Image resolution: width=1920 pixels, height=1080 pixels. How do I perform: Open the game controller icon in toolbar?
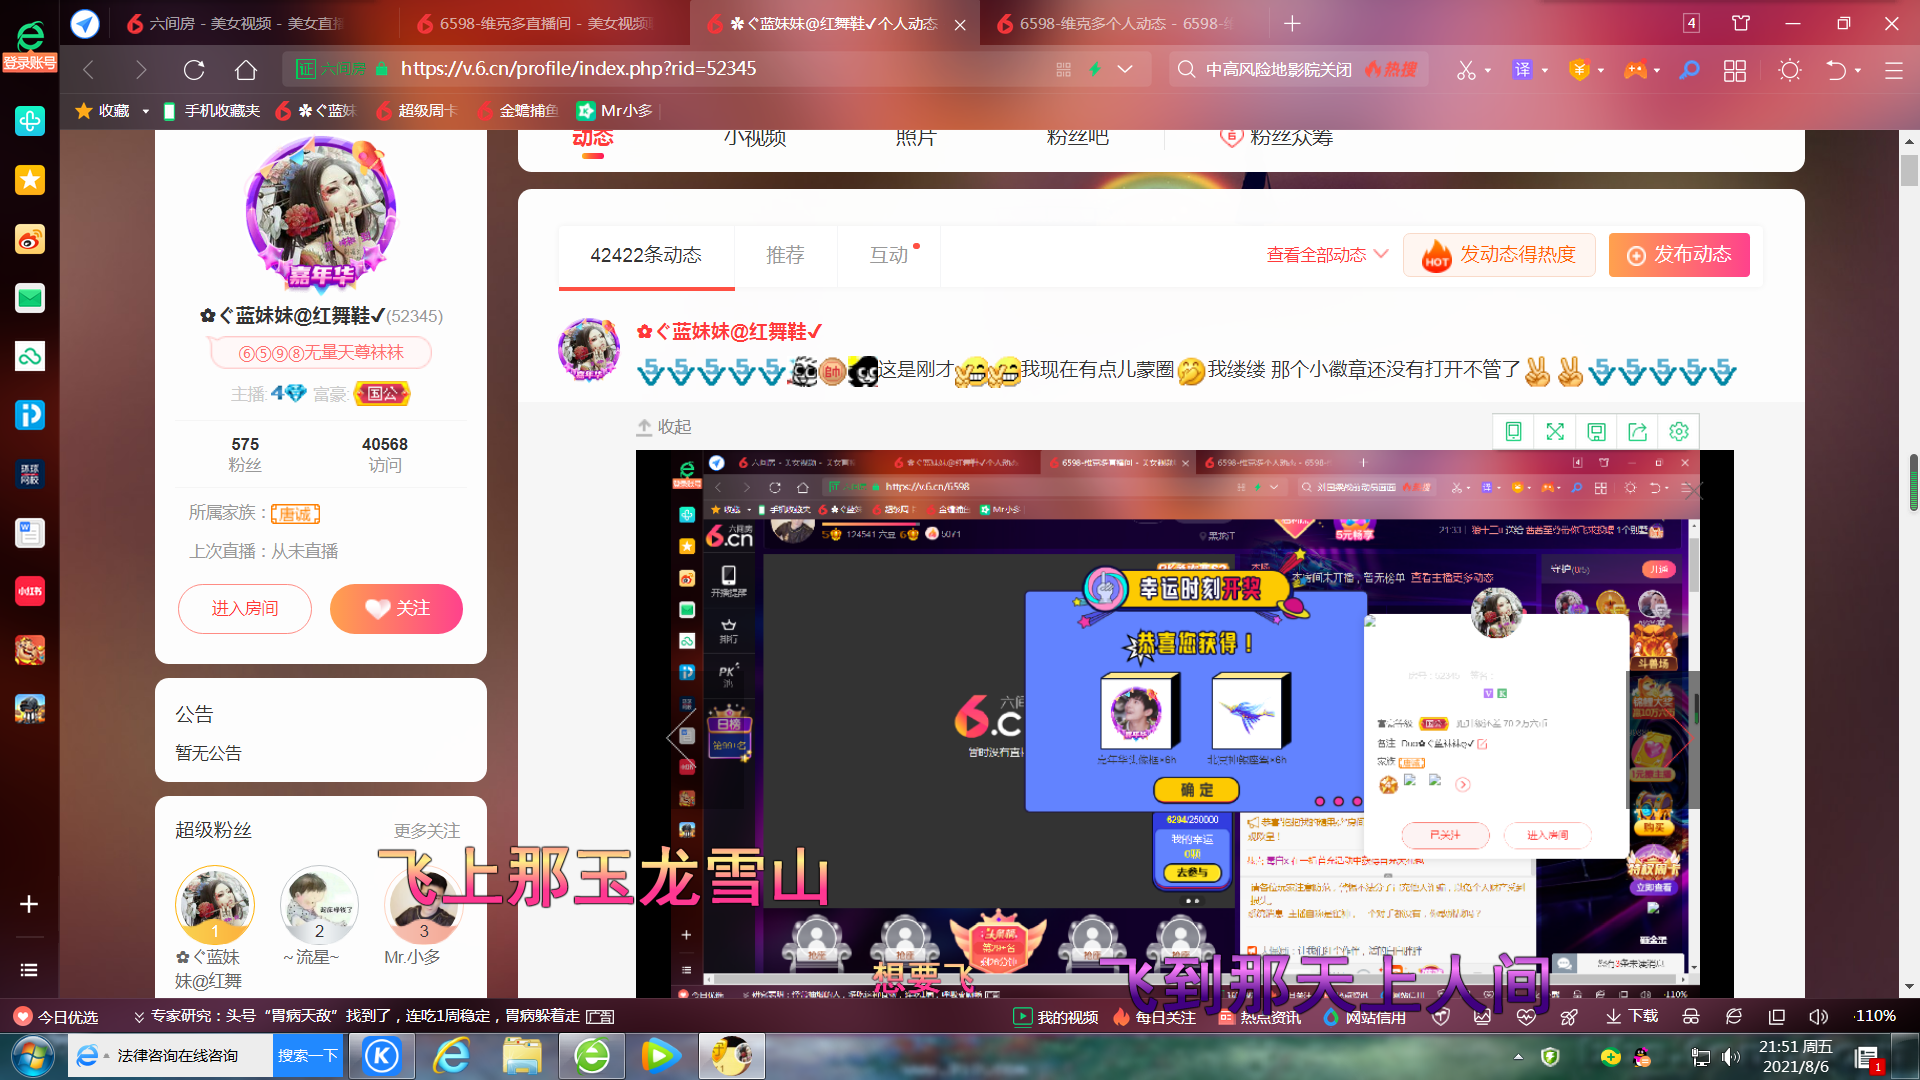point(1635,70)
